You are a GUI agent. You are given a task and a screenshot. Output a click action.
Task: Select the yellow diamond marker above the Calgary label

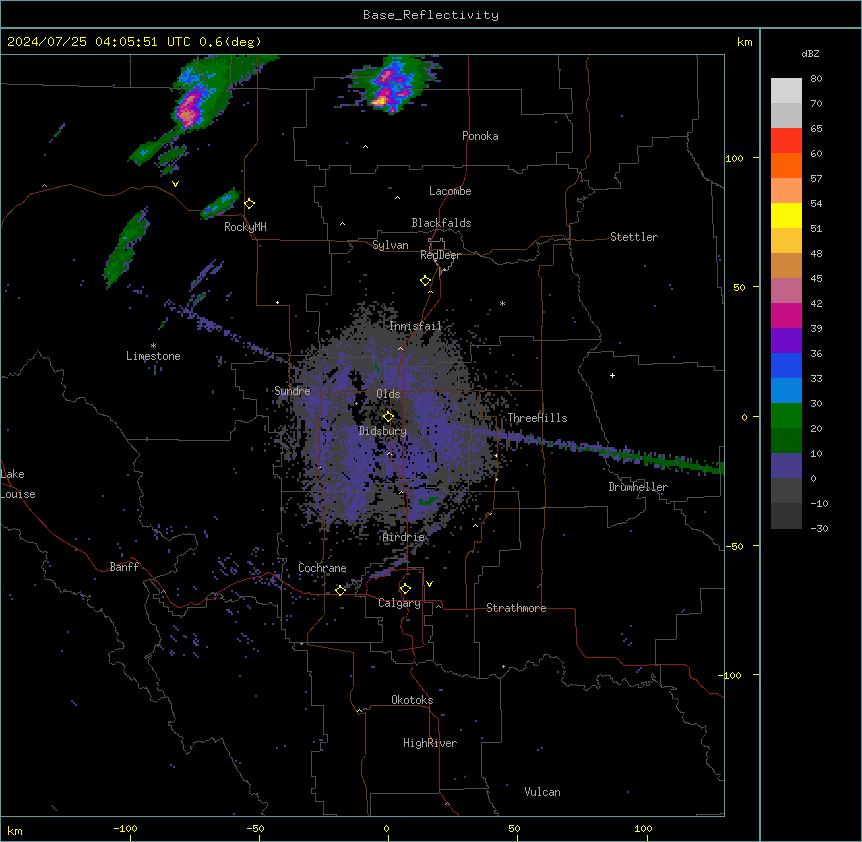click(405, 589)
